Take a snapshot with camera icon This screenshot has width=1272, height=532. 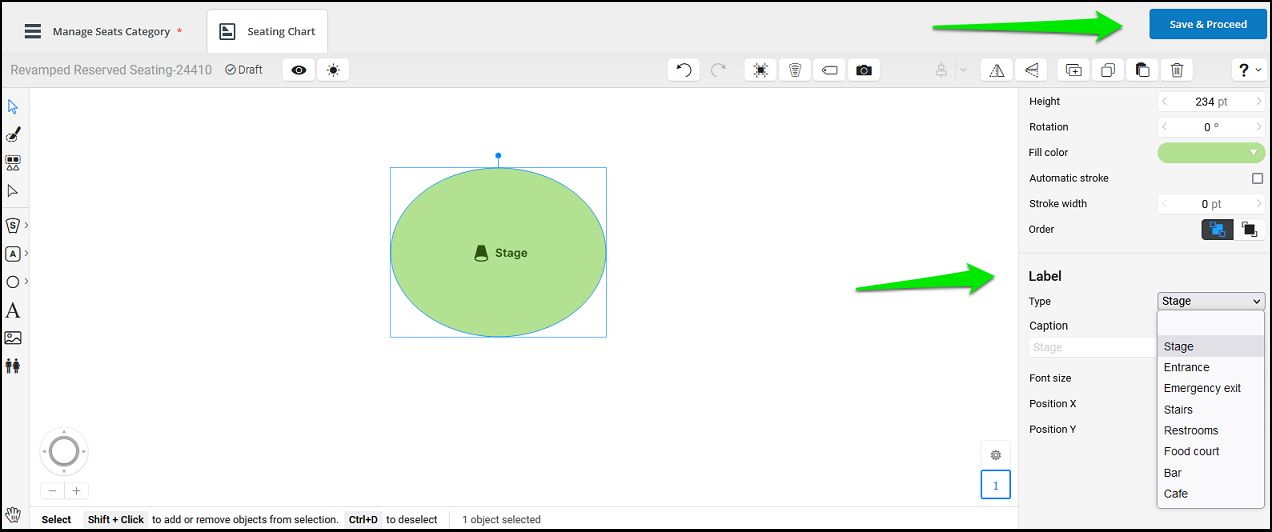point(864,70)
